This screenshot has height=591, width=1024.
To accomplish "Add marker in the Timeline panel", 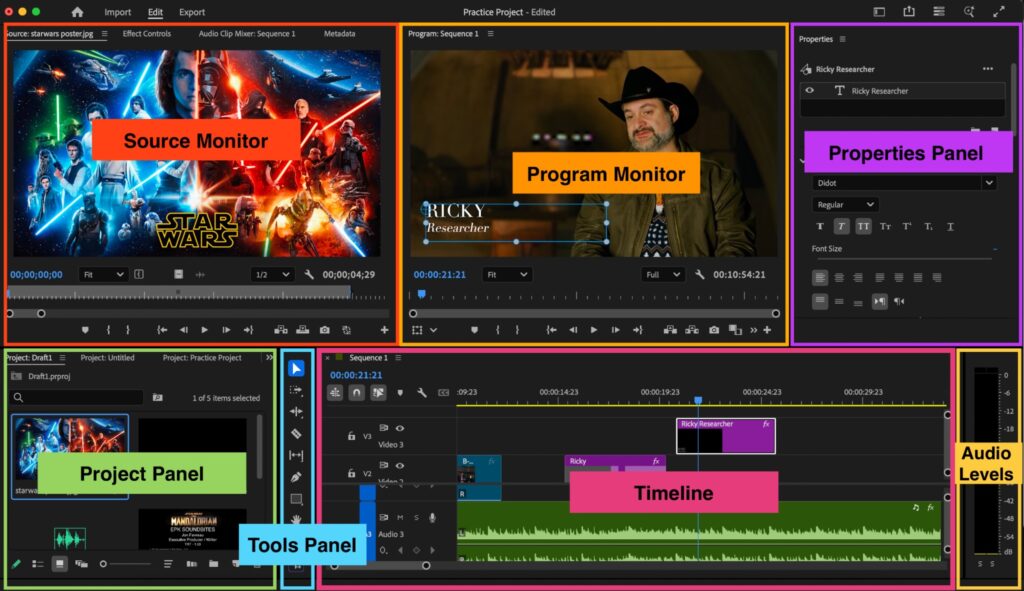I will [x=400, y=392].
